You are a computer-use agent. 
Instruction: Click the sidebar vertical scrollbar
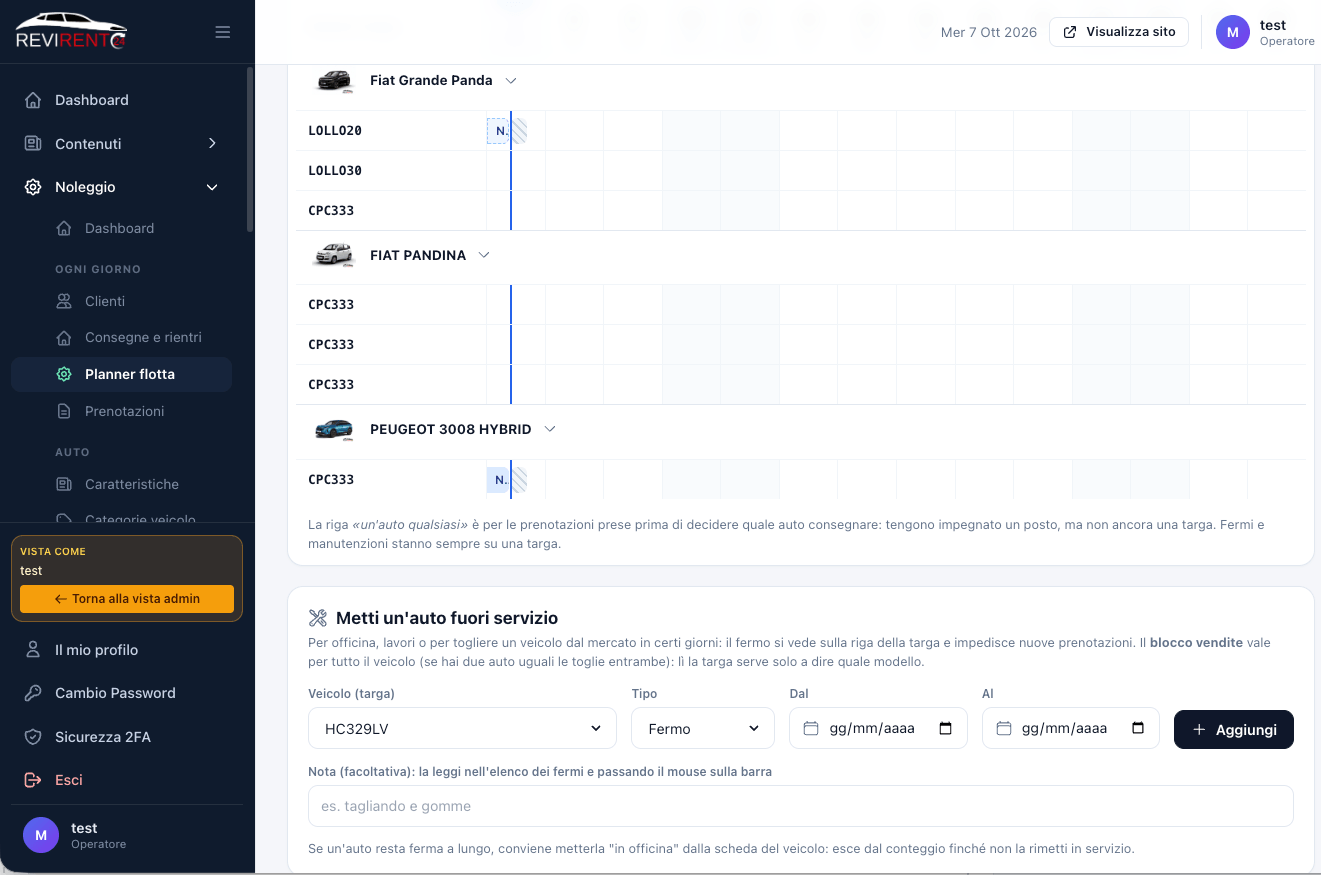click(x=250, y=150)
